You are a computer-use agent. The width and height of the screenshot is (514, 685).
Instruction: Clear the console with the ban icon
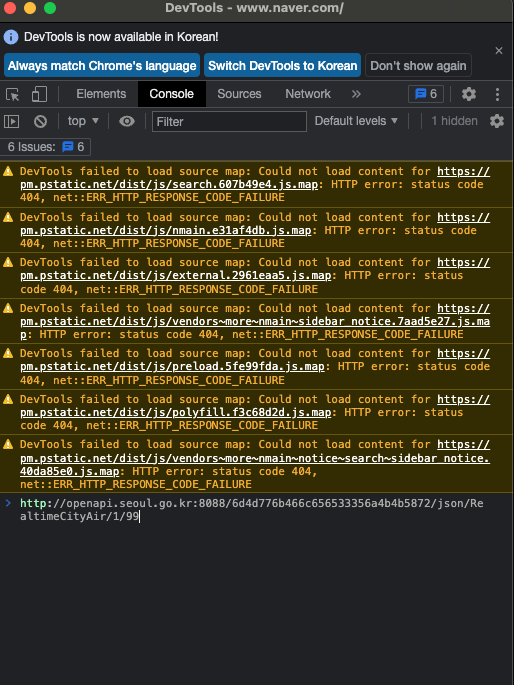tap(40, 121)
